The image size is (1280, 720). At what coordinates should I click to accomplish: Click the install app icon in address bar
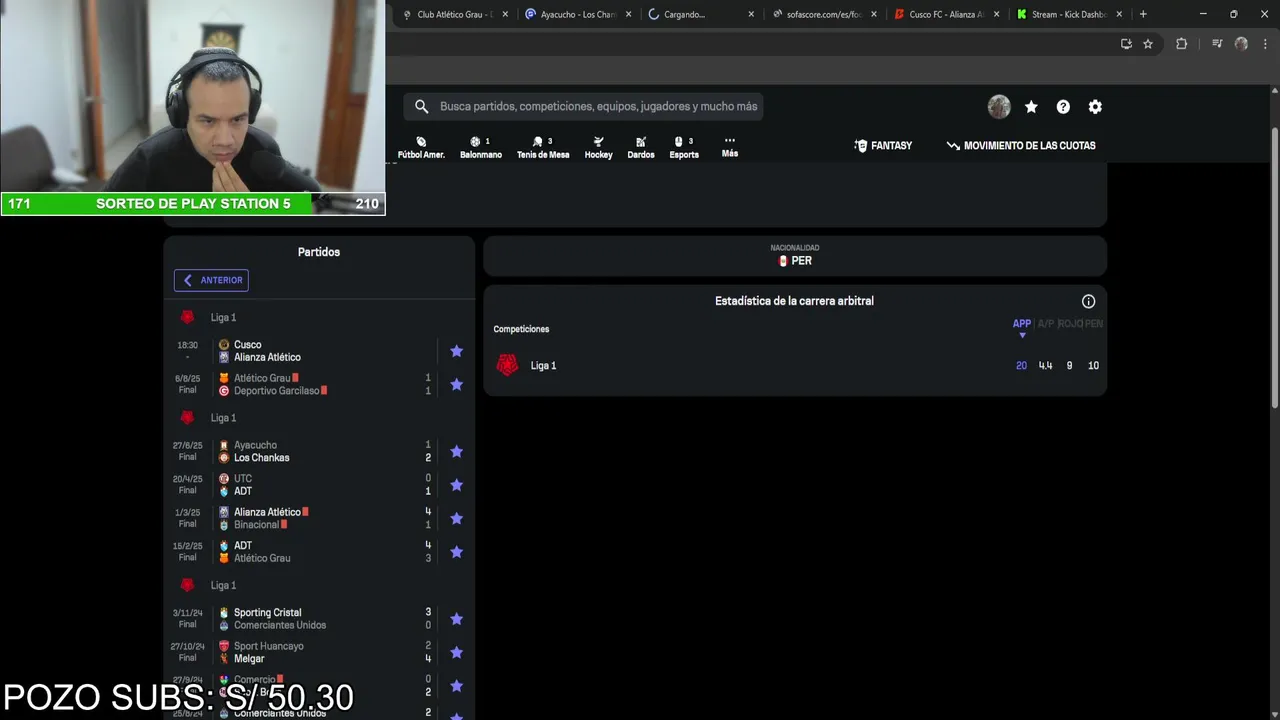point(1126,44)
